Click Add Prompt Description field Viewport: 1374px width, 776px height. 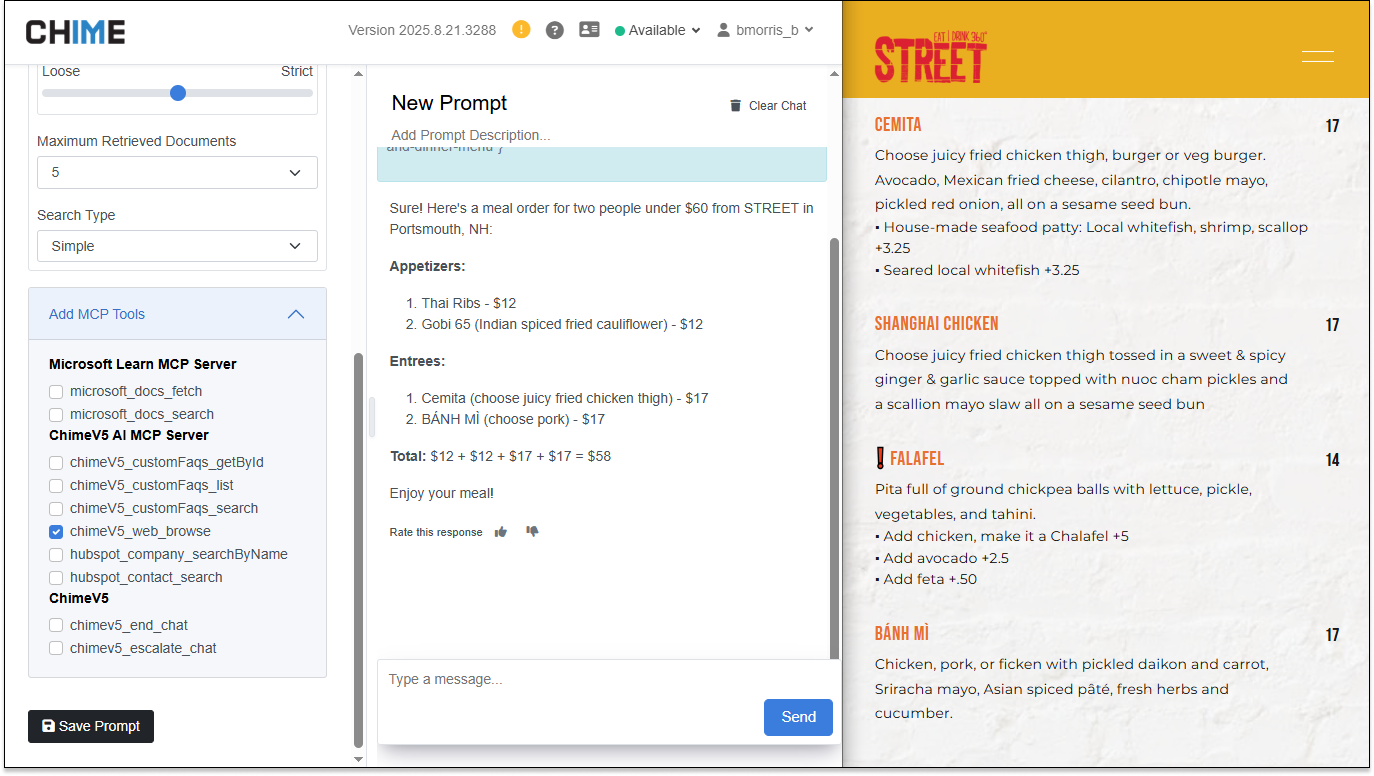[471, 135]
